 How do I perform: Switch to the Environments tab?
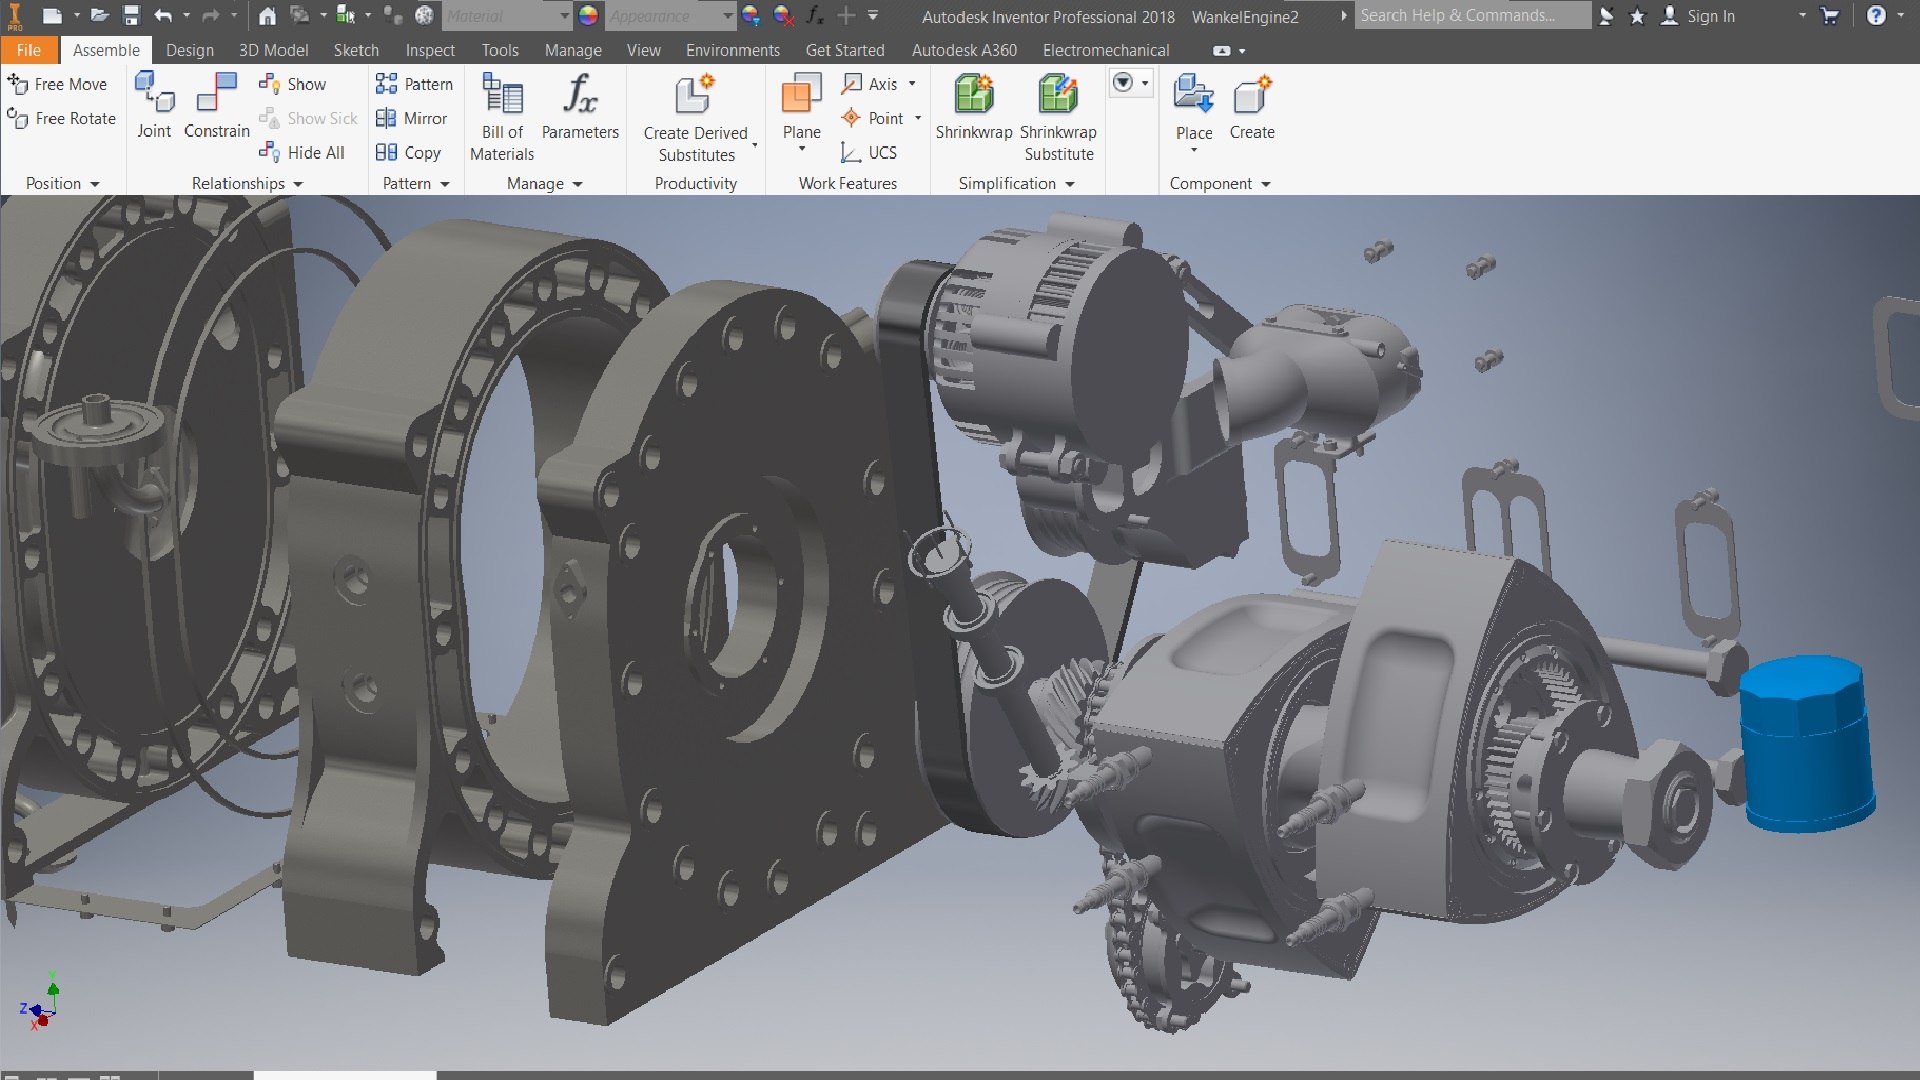click(732, 50)
